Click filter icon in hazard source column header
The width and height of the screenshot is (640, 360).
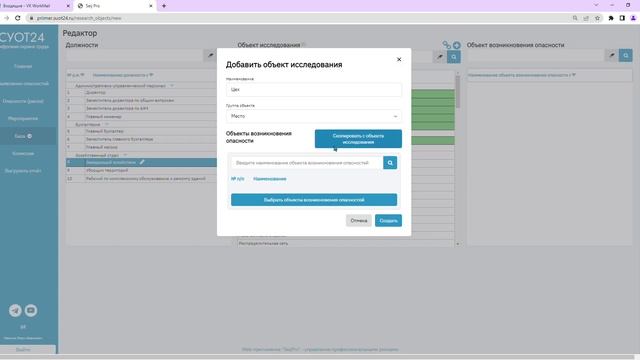click(574, 75)
